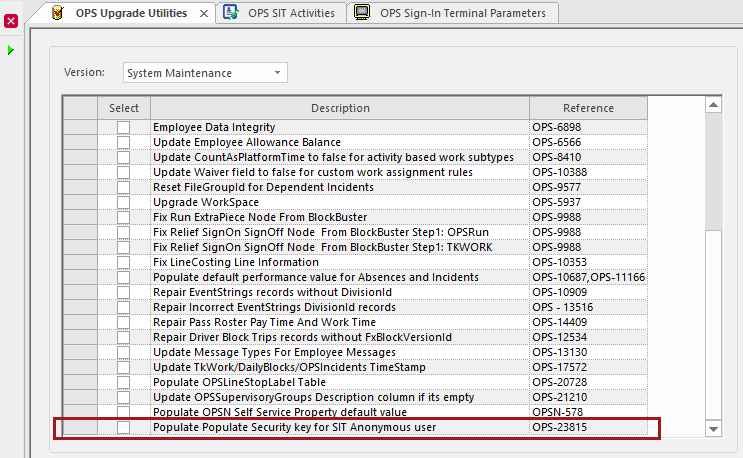Close the OPS Upgrade Utilities tab
This screenshot has height=458, width=743.
[x=204, y=14]
